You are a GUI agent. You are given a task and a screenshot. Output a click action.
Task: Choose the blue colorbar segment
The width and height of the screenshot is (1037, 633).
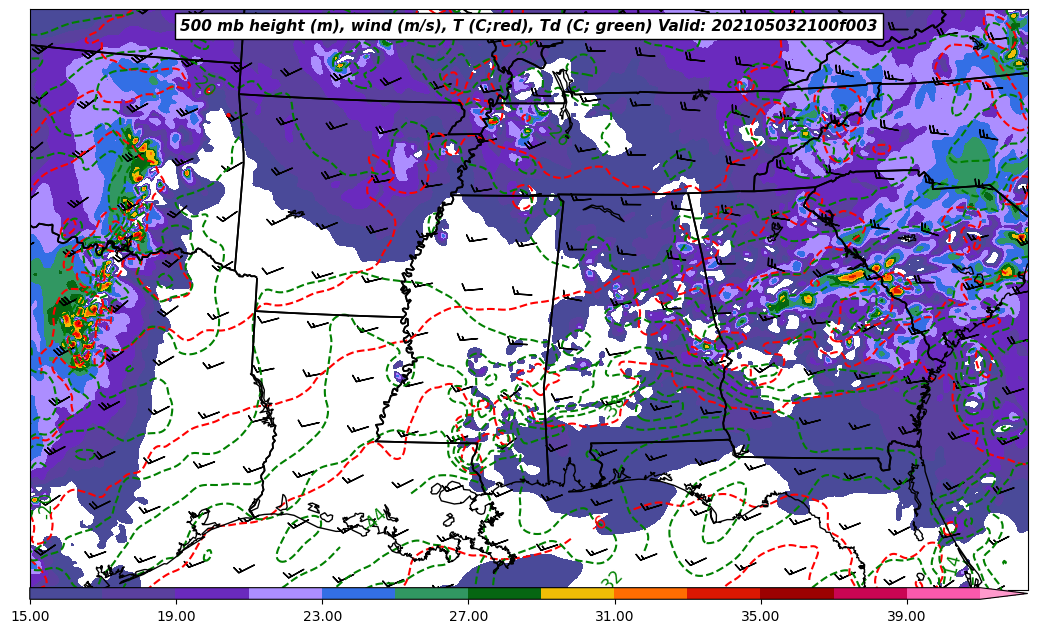click(x=358, y=593)
